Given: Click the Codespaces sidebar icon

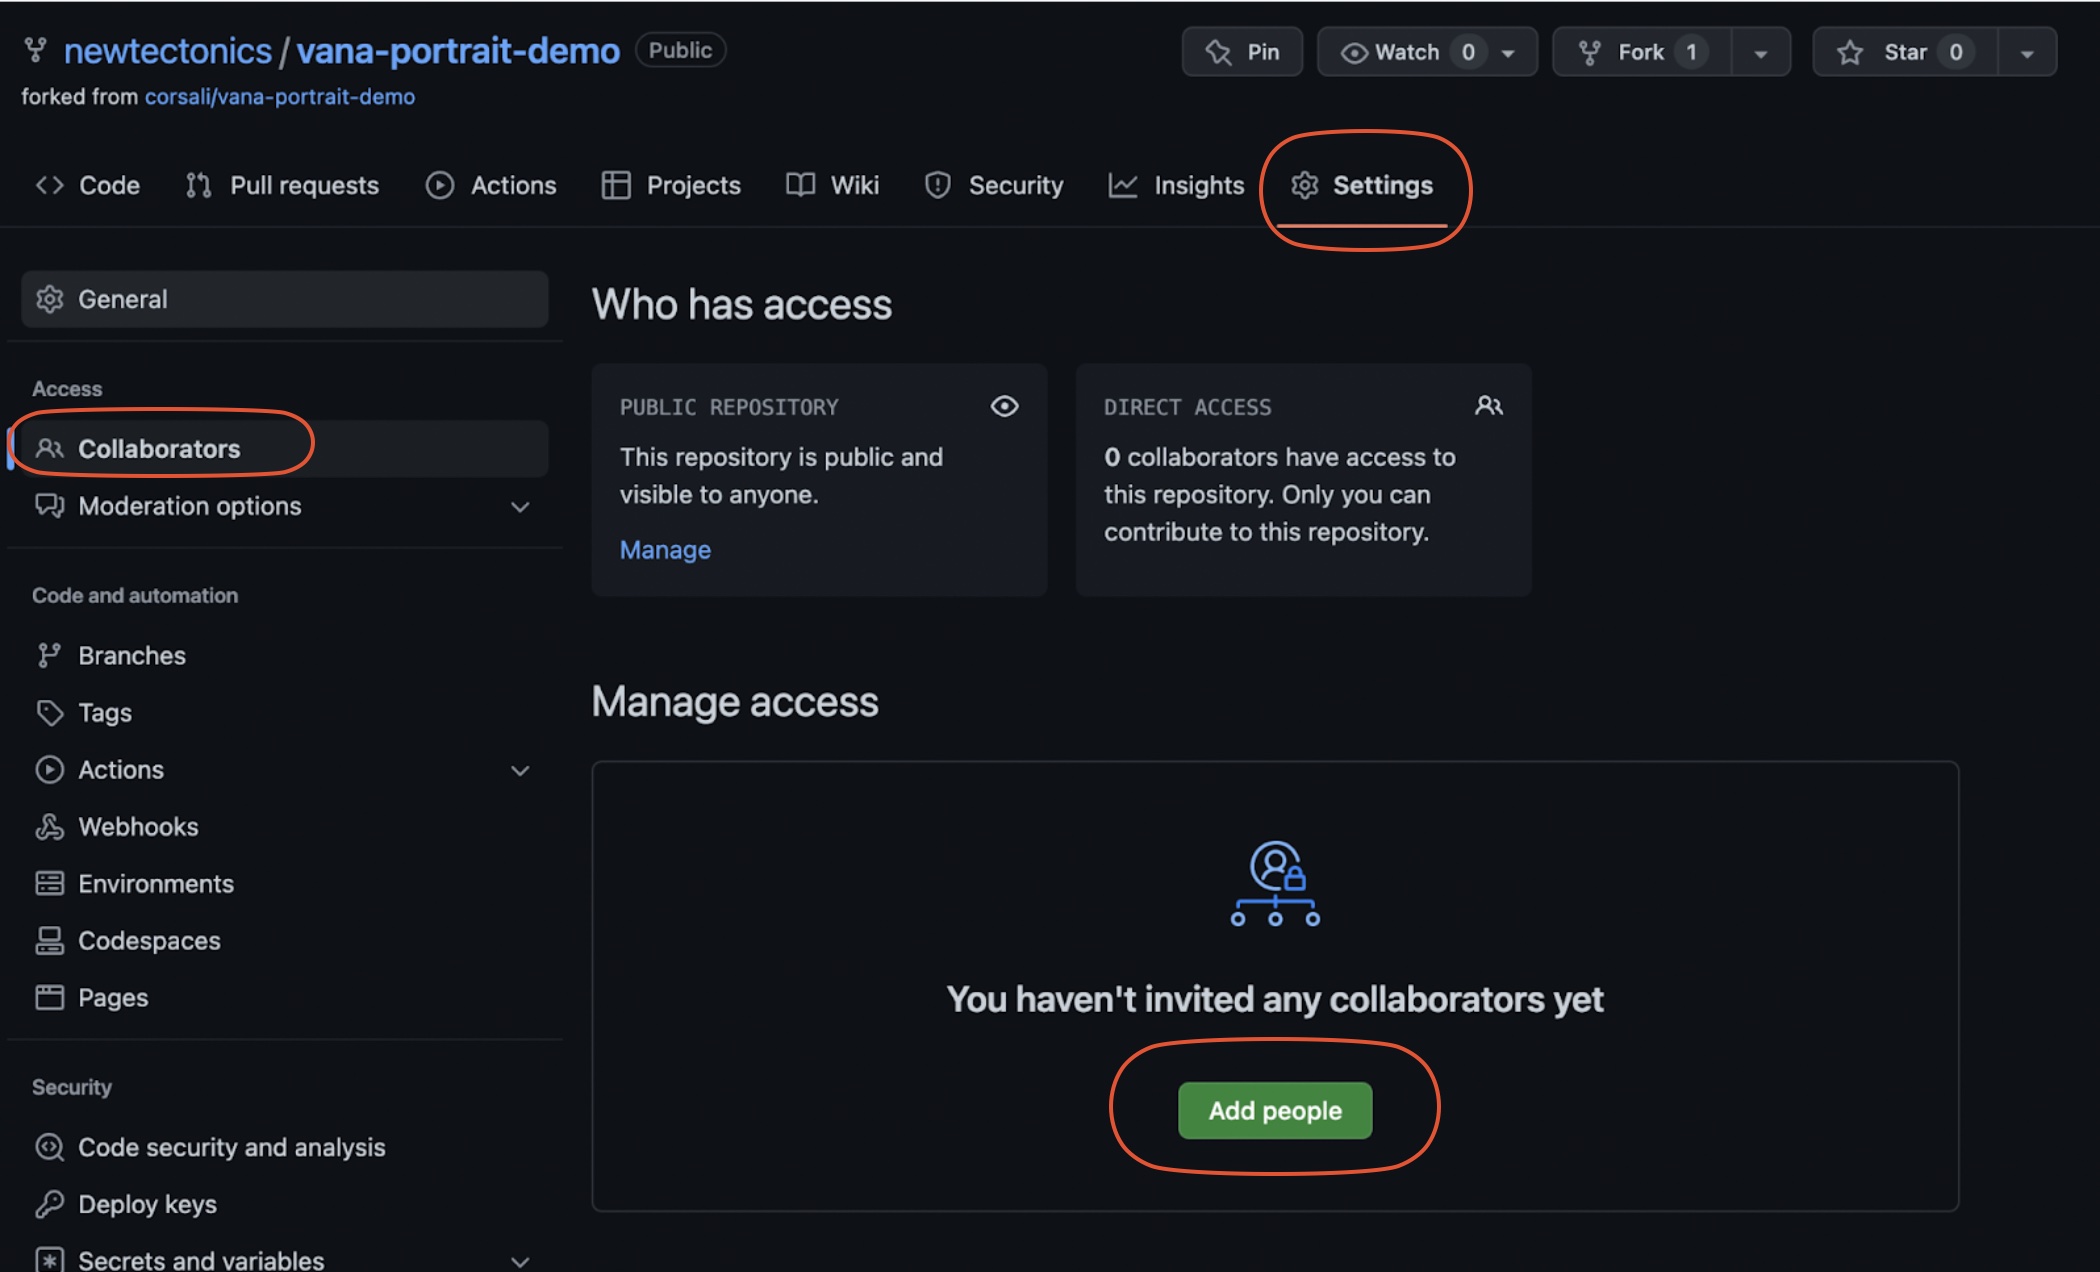Looking at the screenshot, I should [x=49, y=941].
